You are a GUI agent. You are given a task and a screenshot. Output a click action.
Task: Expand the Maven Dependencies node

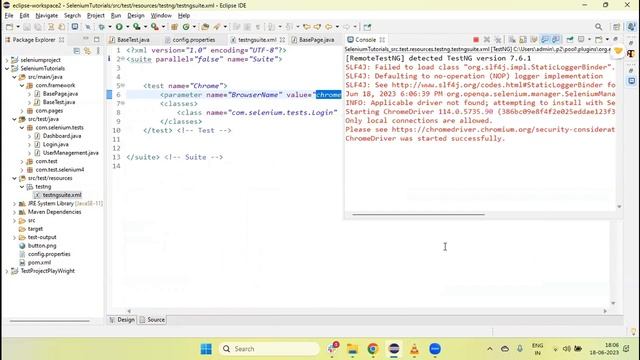coord(15,212)
